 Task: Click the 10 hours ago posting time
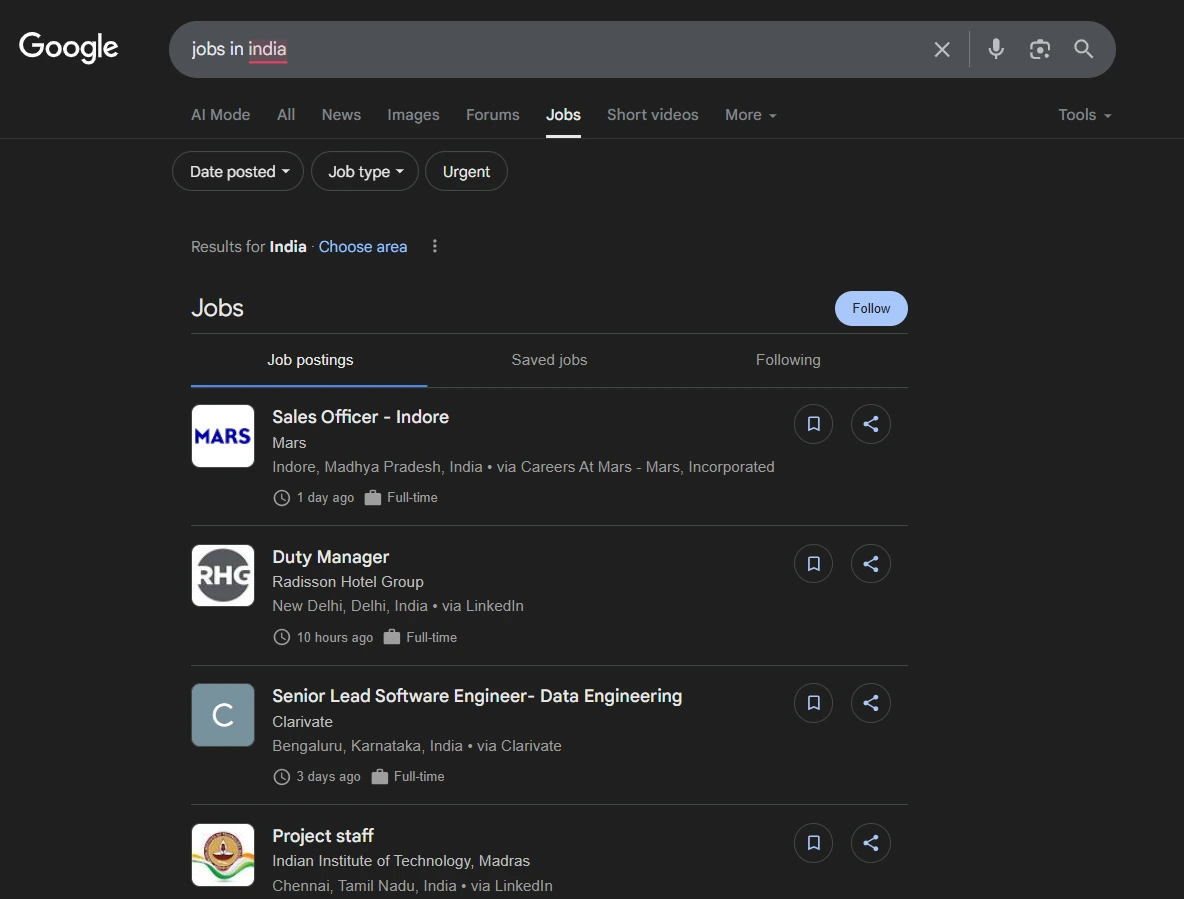335,637
